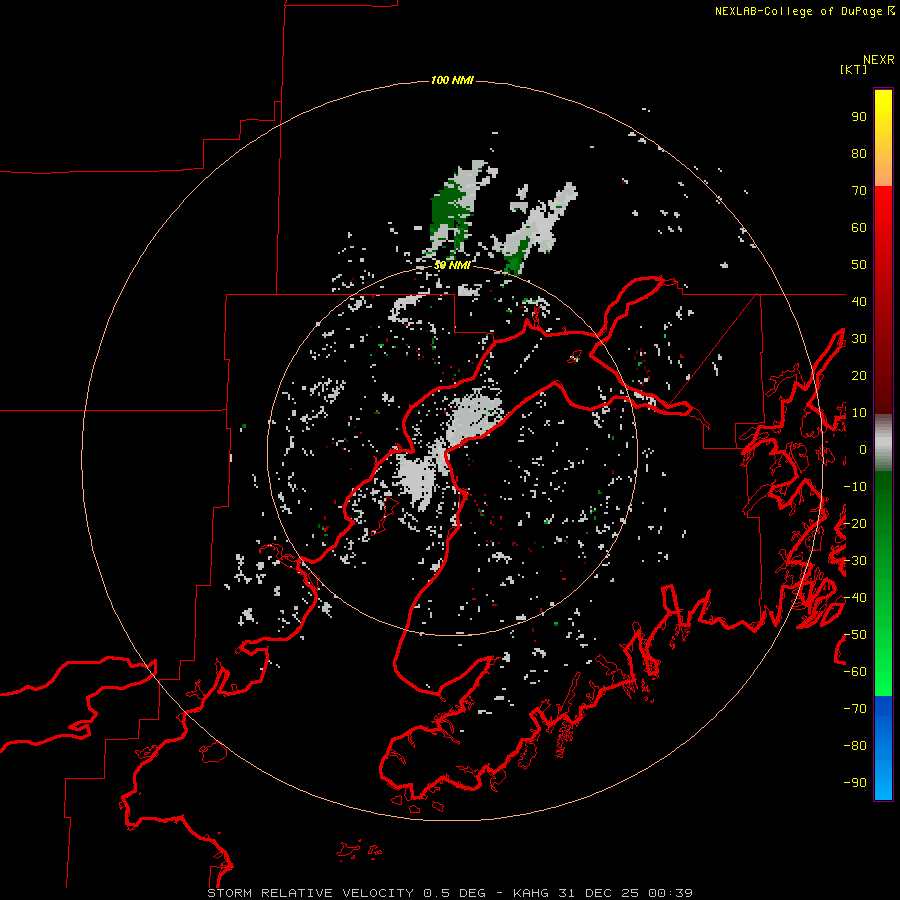Click the 50 NMI range ring label

[x=452, y=265]
